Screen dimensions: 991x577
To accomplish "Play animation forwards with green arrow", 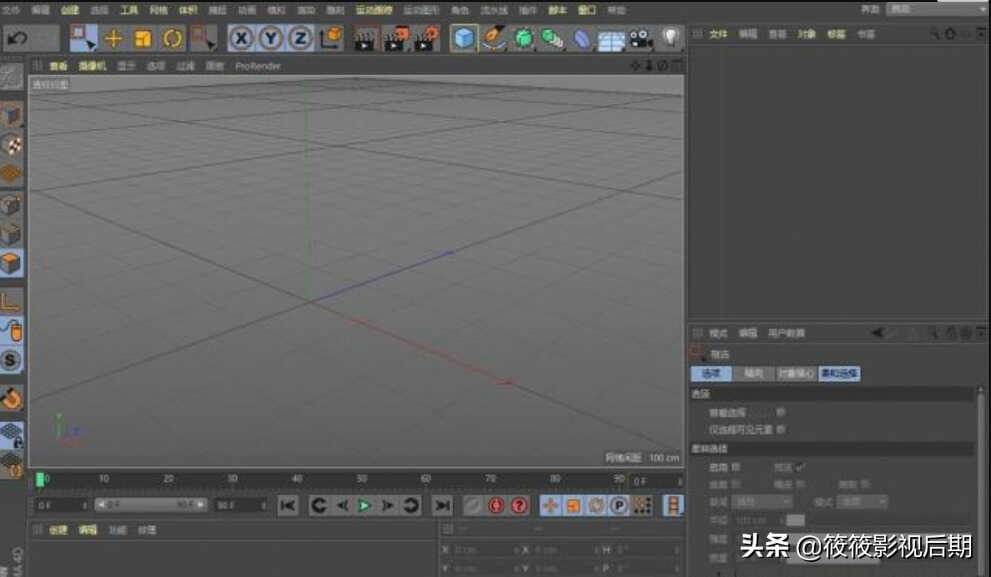I will 365,505.
